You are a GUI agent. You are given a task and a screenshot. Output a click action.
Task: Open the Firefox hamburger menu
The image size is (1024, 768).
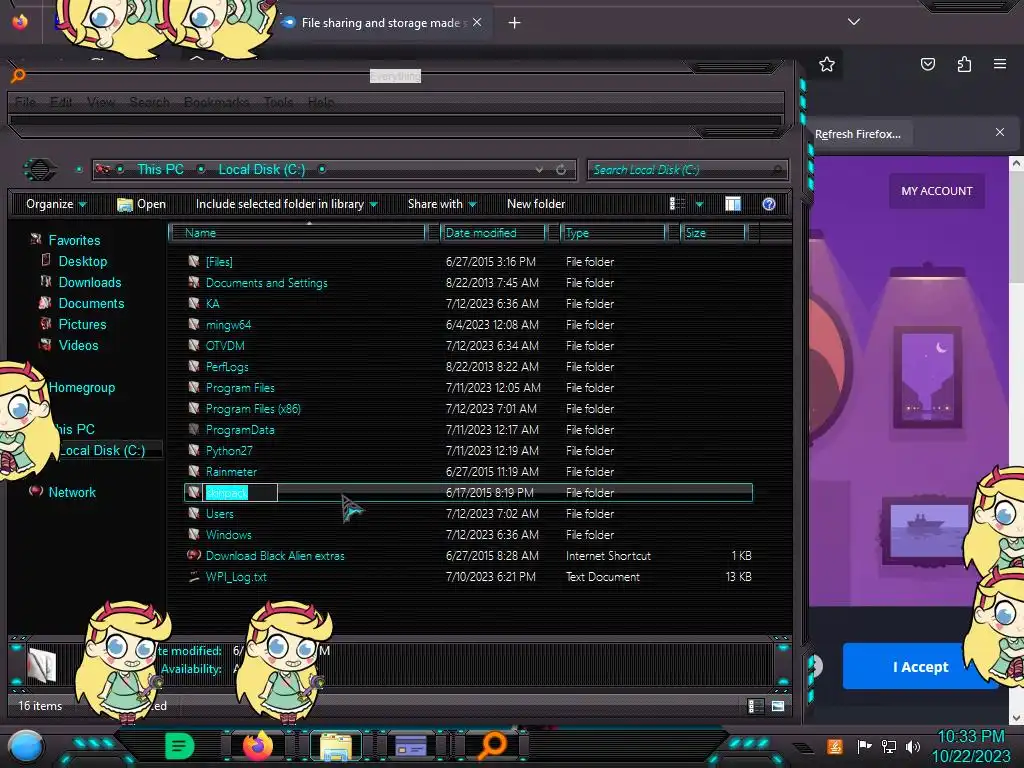point(999,64)
